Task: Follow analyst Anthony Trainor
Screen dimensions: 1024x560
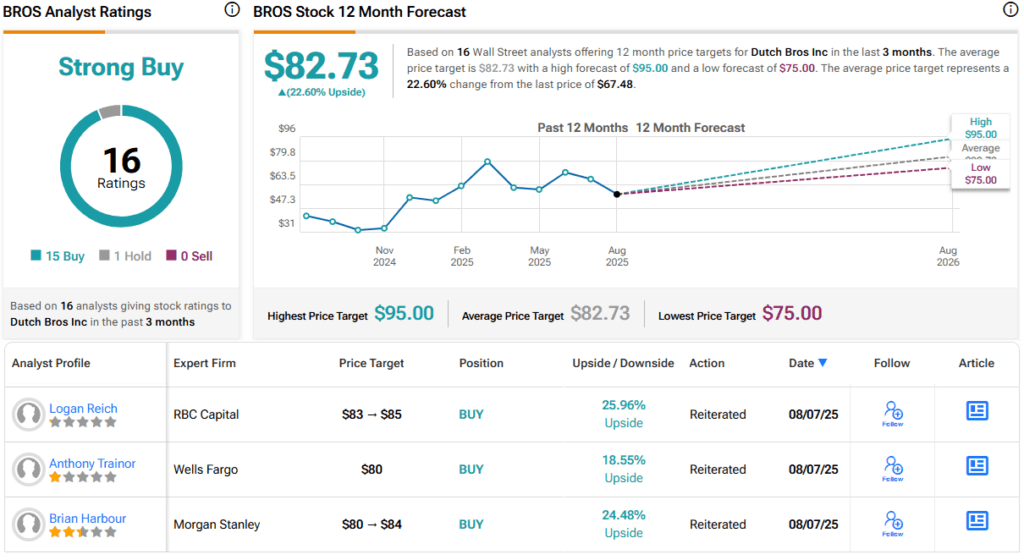Action: click(x=893, y=469)
